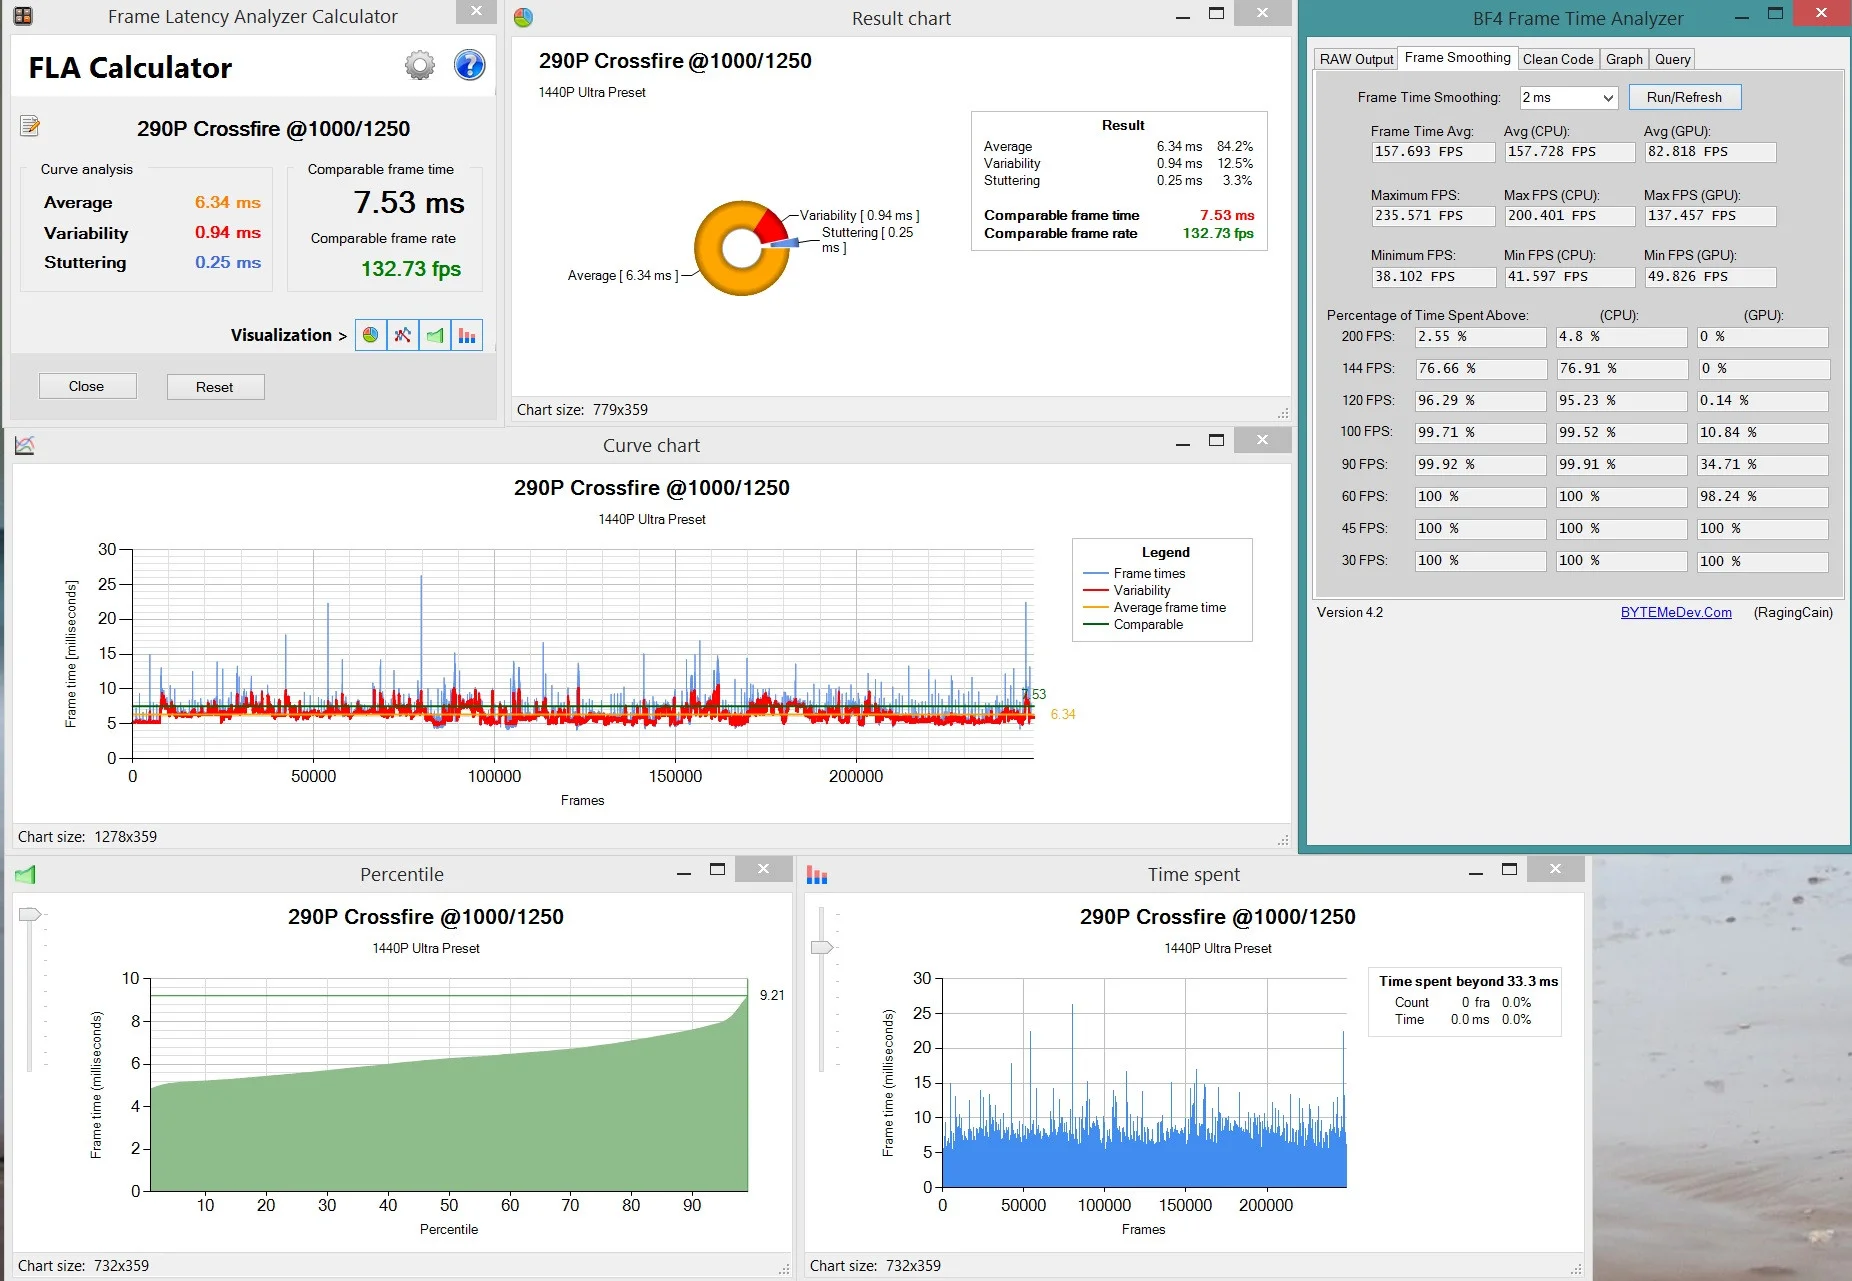Show the time spent bar chart visualization
The height and width of the screenshot is (1281, 1852).
click(x=467, y=335)
